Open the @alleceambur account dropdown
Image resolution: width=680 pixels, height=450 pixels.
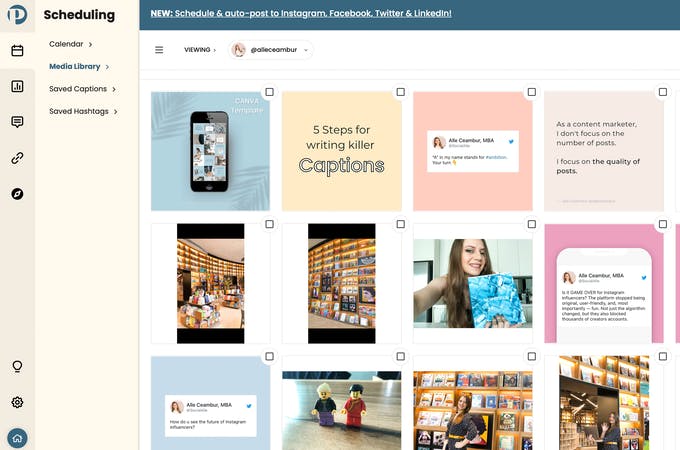point(271,50)
